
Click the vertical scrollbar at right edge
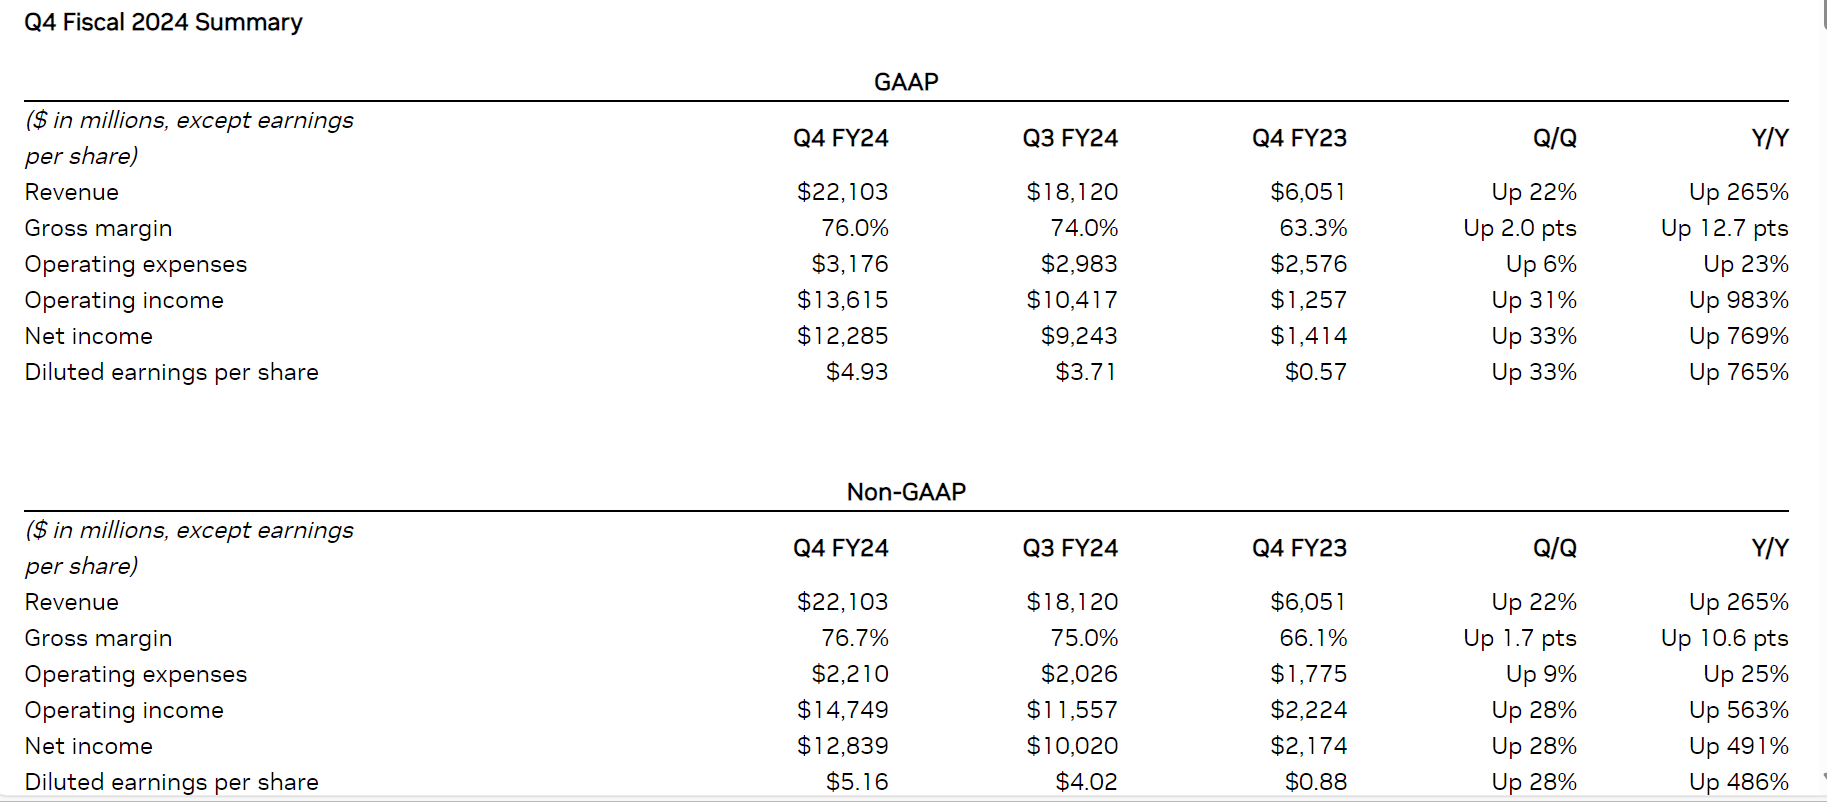[1823, 400]
